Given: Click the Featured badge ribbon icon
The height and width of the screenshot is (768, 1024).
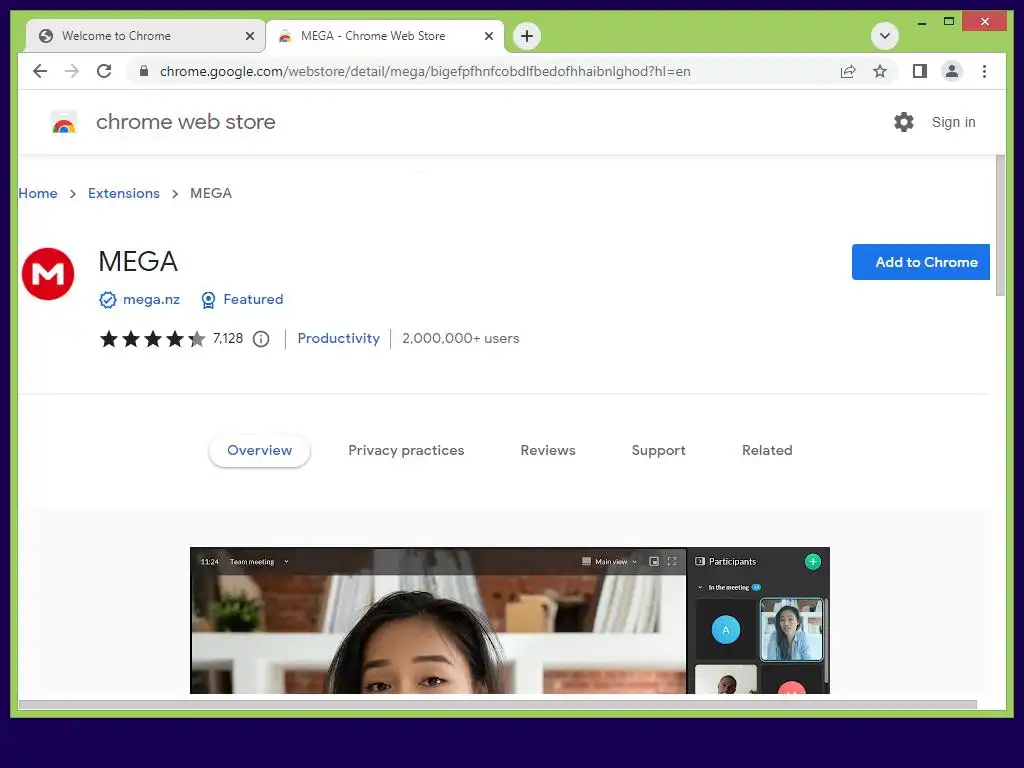Looking at the screenshot, I should pos(208,300).
